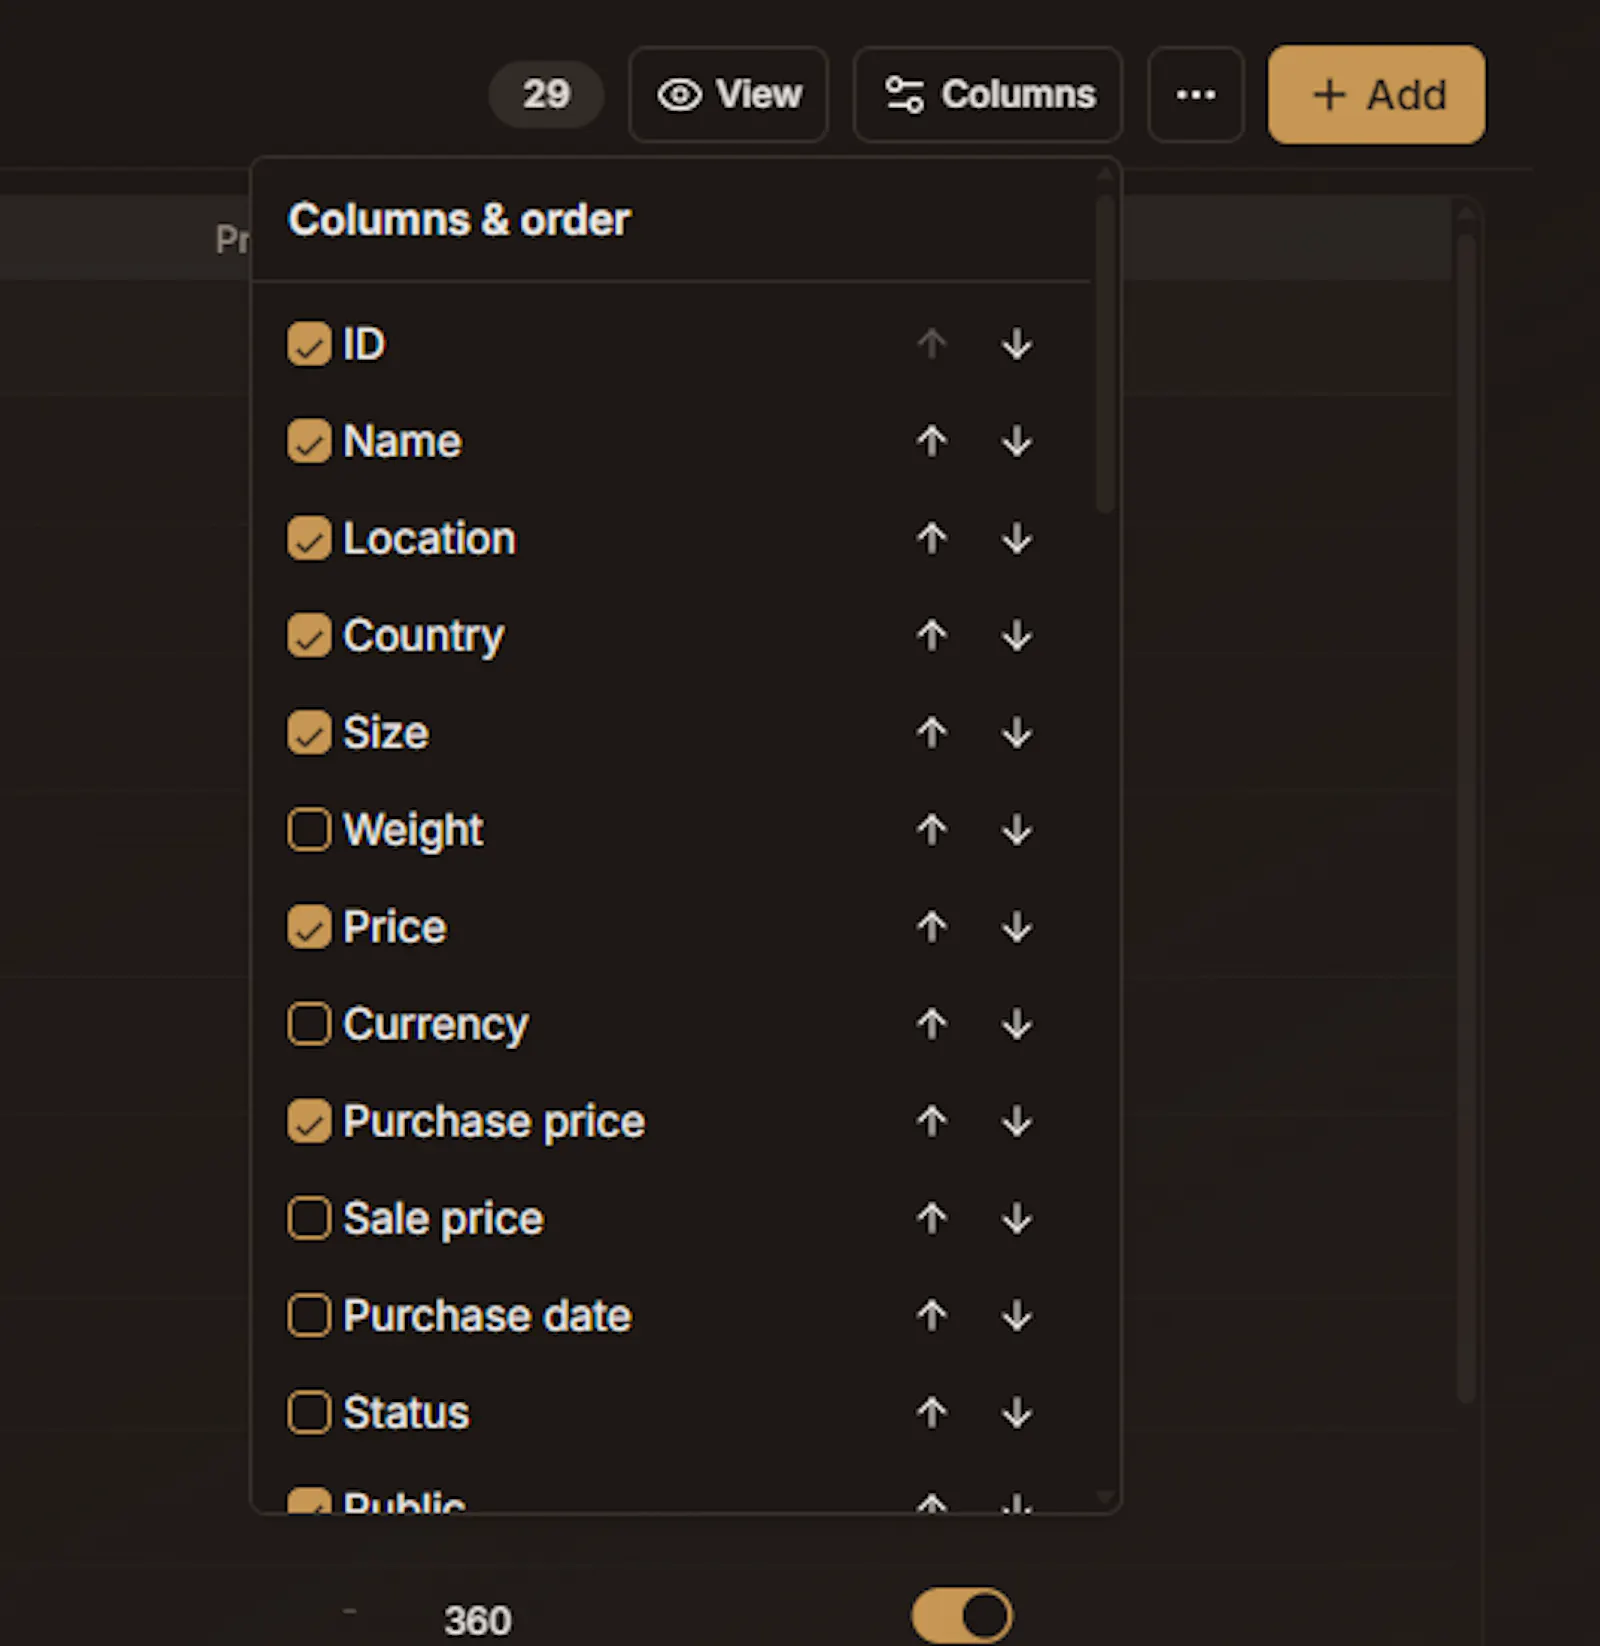
Task: Enable the Weight column
Action: [309, 829]
